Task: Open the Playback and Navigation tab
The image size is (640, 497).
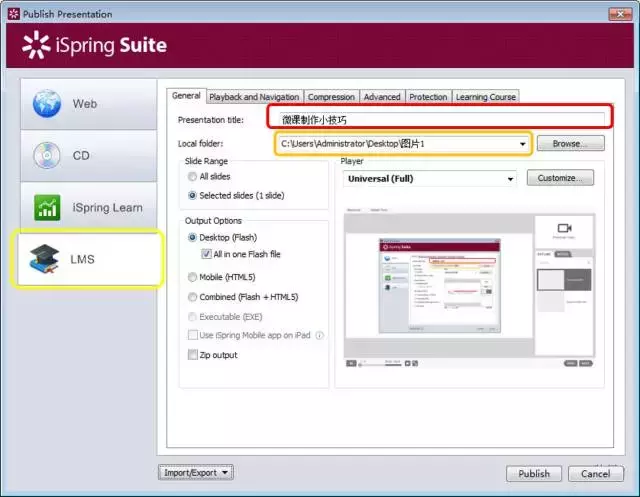Action: [x=254, y=97]
